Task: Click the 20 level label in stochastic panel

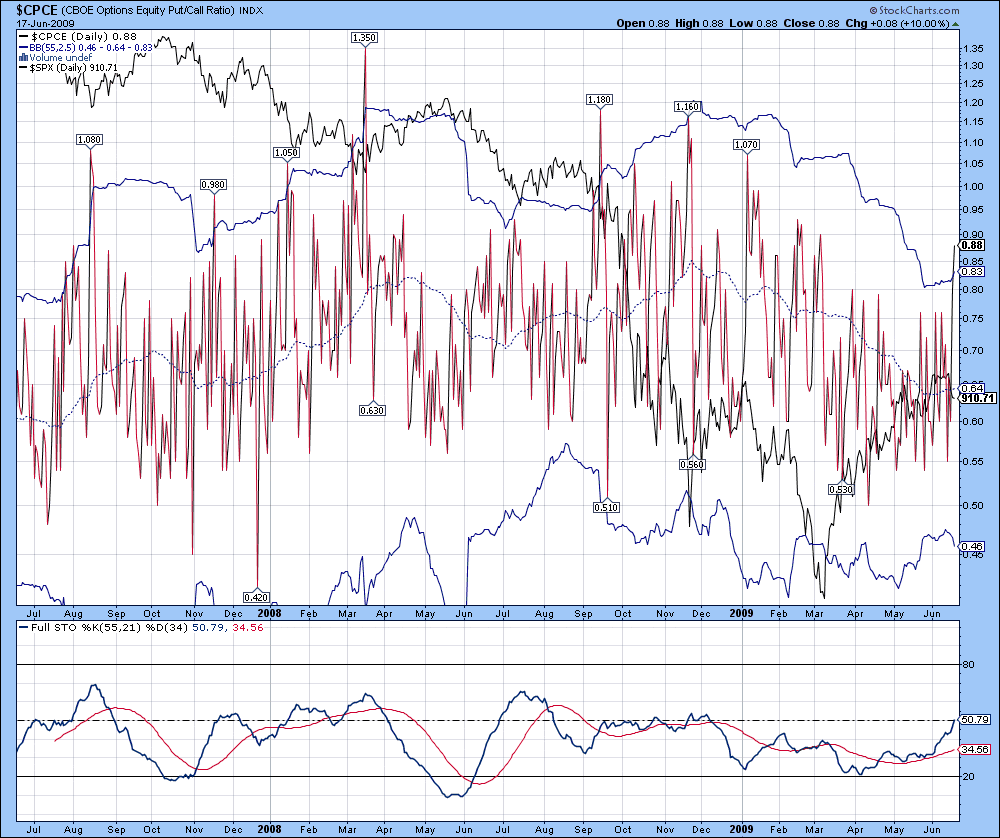Action: [x=968, y=776]
